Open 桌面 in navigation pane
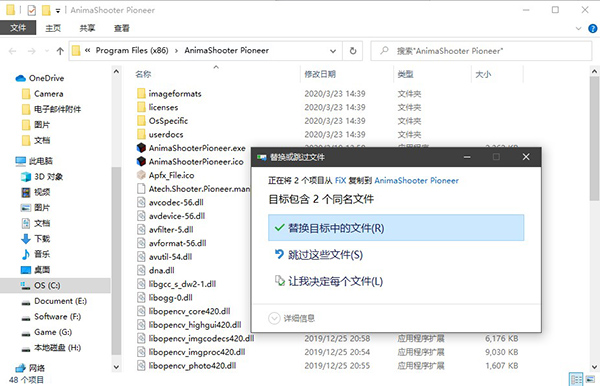 click(36, 270)
